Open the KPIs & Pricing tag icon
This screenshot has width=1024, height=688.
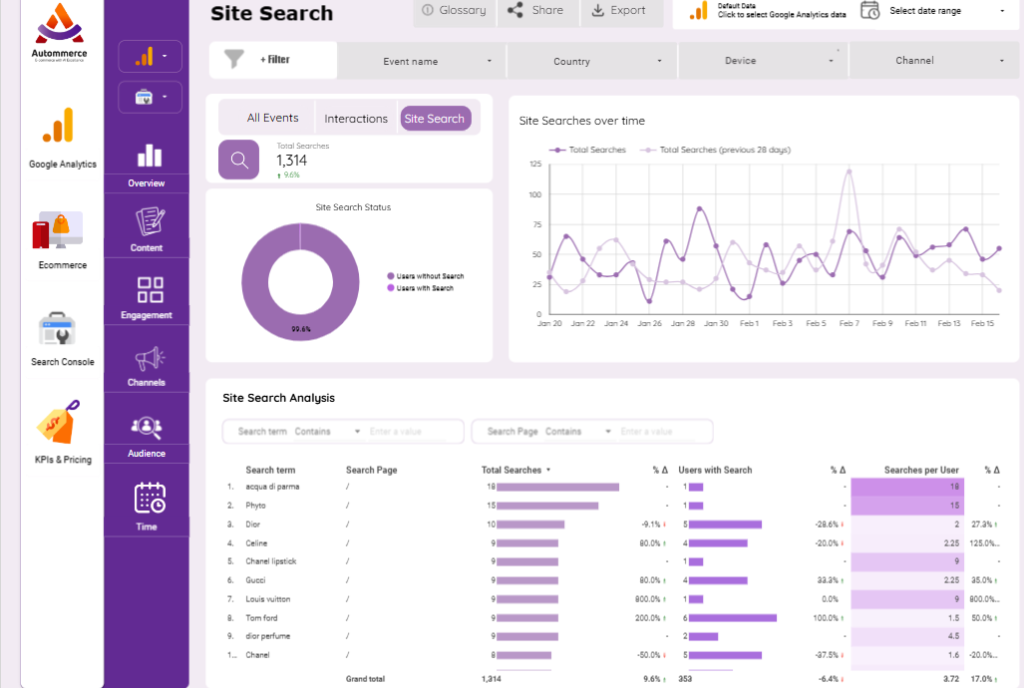coord(58,422)
